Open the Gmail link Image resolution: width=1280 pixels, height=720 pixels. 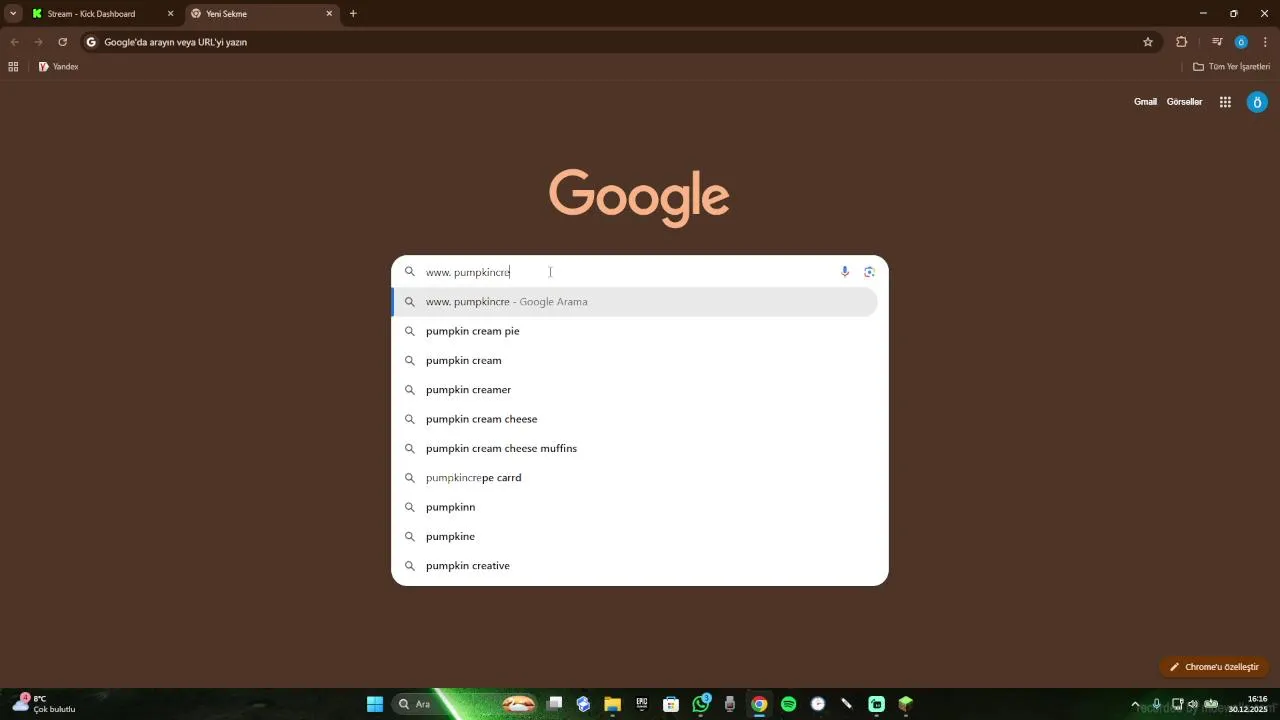pyautogui.click(x=1145, y=102)
